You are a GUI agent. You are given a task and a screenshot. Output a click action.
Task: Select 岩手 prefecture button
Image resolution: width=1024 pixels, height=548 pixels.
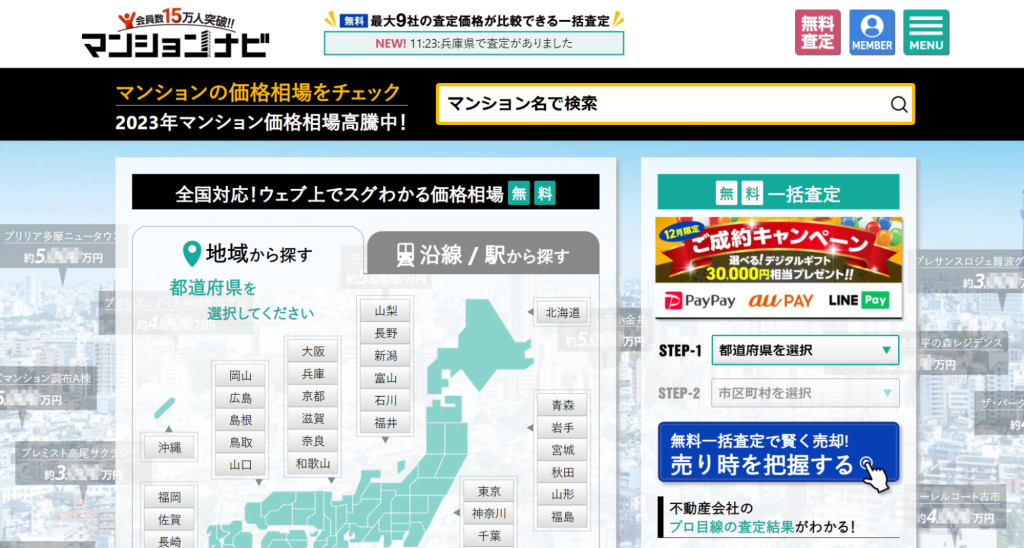pyautogui.click(x=562, y=428)
